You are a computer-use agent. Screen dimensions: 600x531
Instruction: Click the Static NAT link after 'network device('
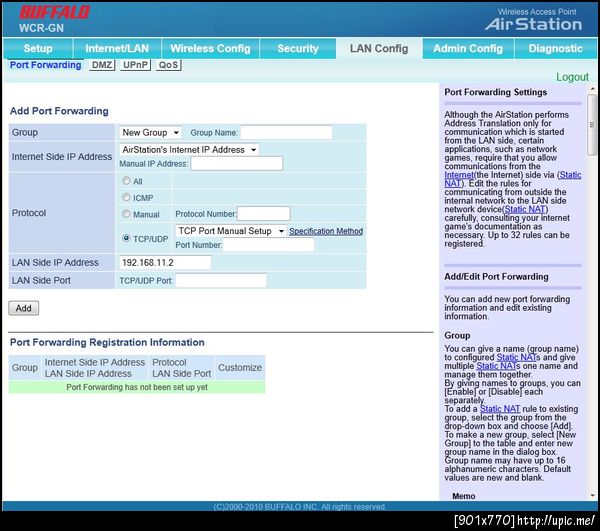[x=525, y=209]
